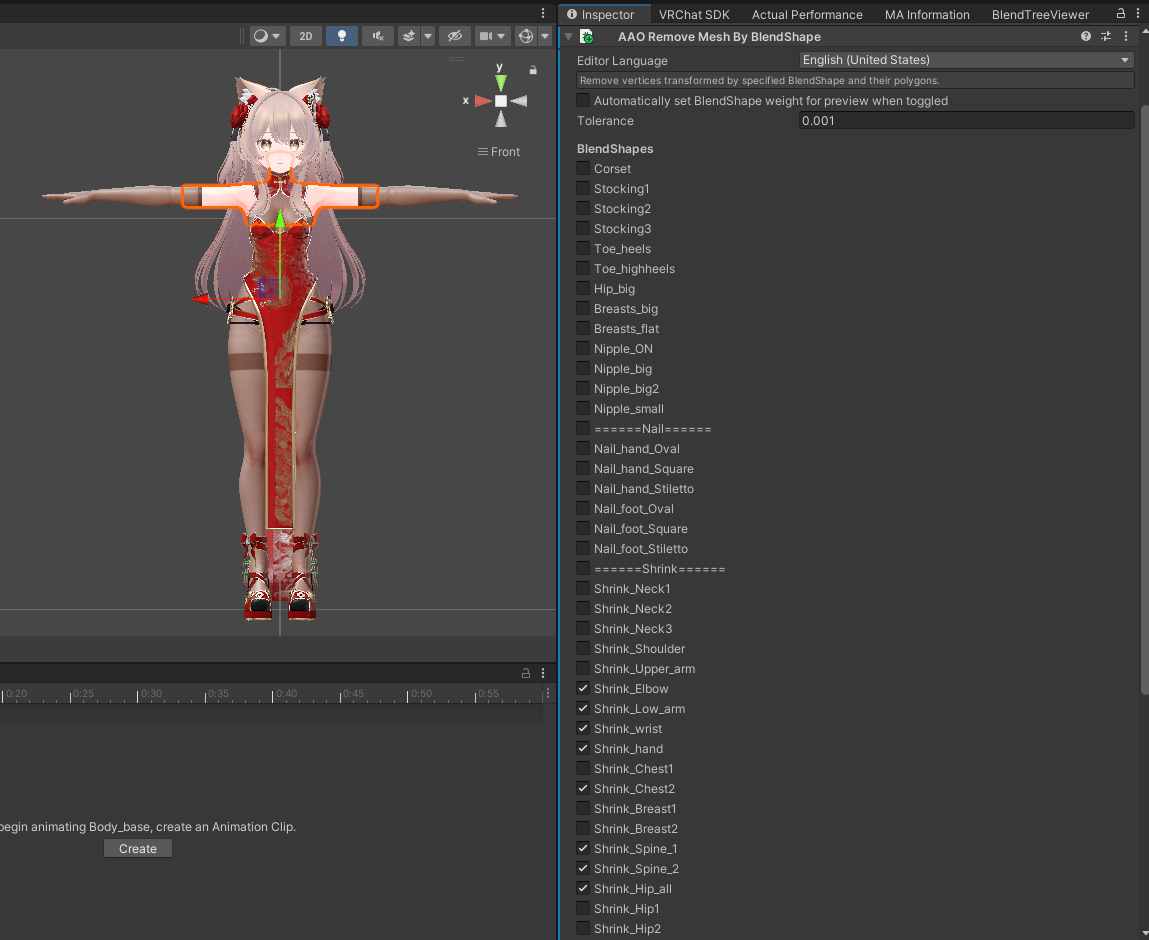Toggle scene lighting in the Scene view toolbar
Screen dimensions: 1149x940
pos(341,36)
